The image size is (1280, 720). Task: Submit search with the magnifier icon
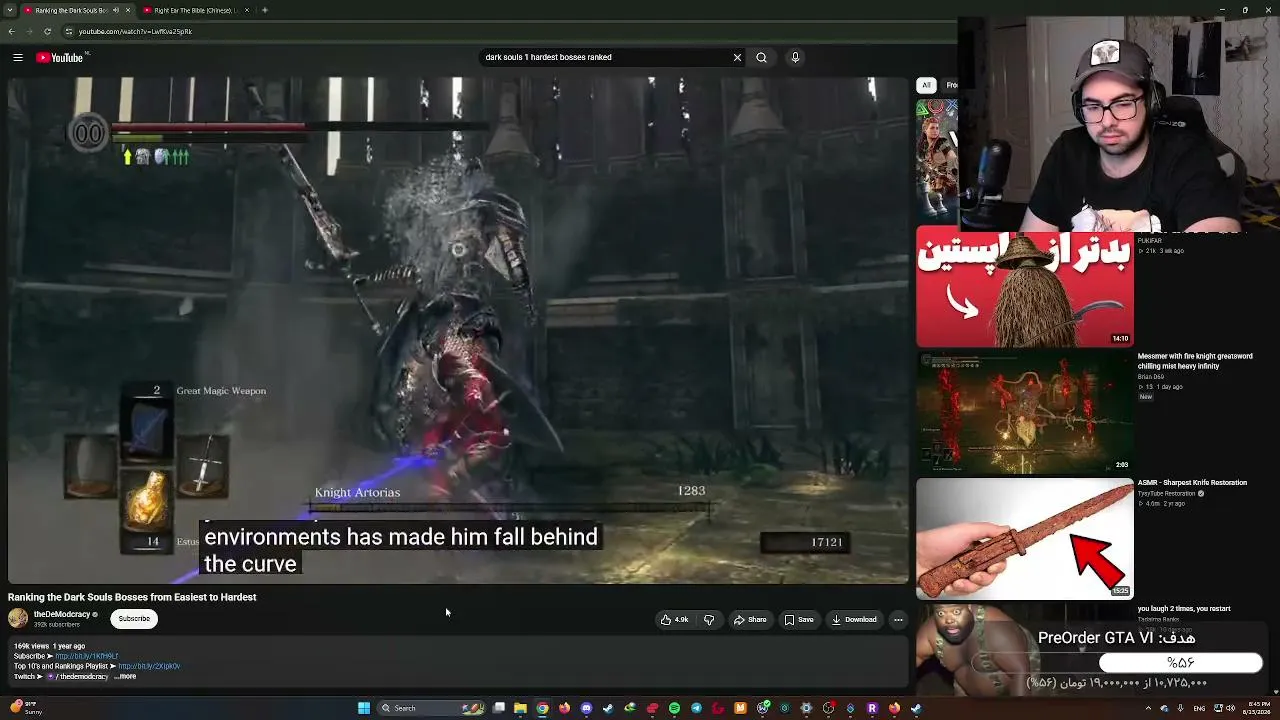point(761,57)
